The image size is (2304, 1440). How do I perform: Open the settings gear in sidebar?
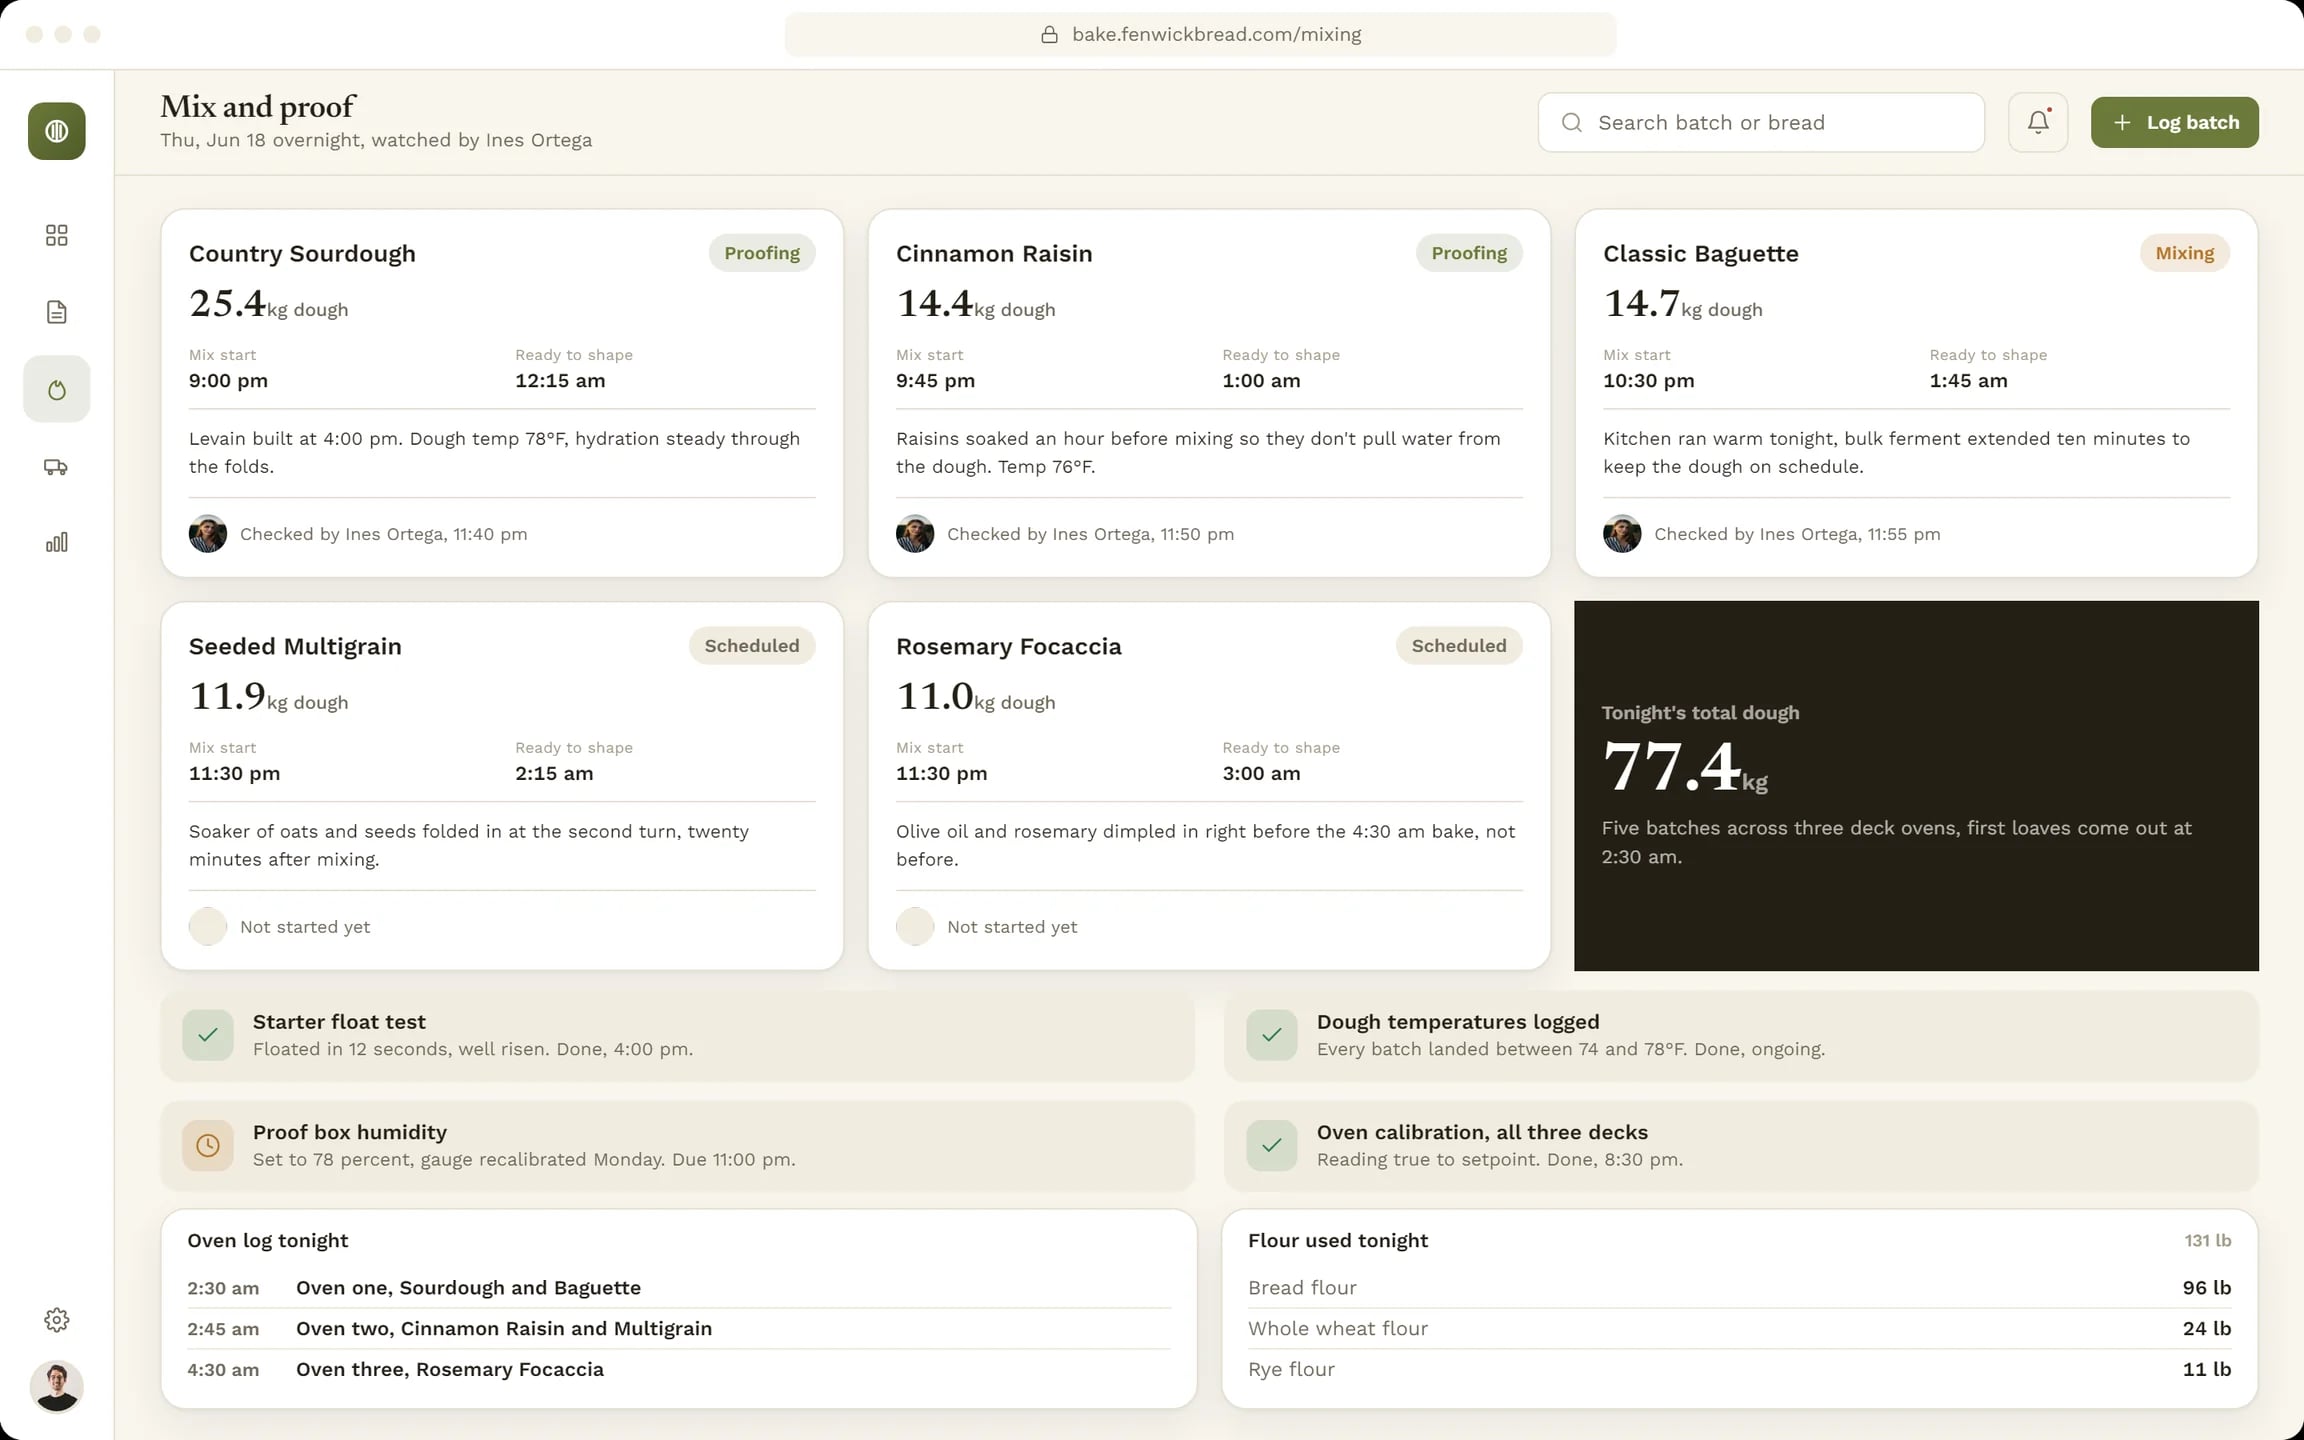56,1320
